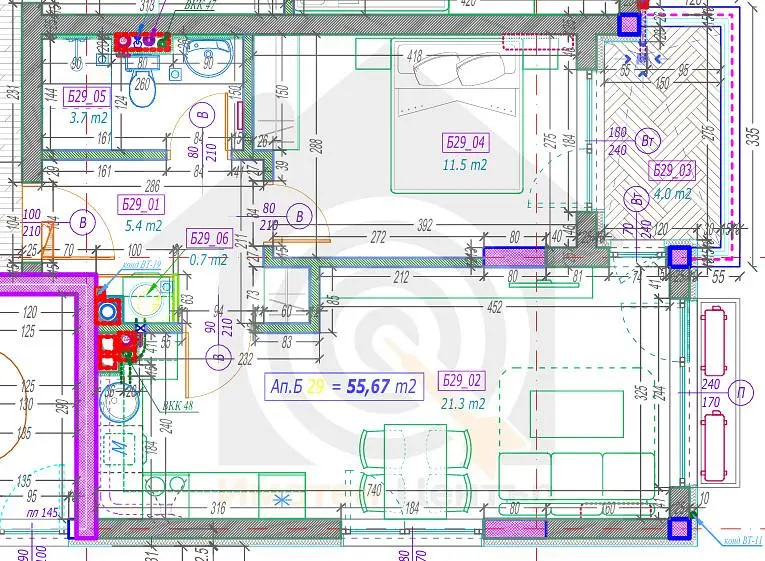The width and height of the screenshot is (765, 561).
Task: Click the 21.3 m2 living room area text
Action: tap(463, 404)
